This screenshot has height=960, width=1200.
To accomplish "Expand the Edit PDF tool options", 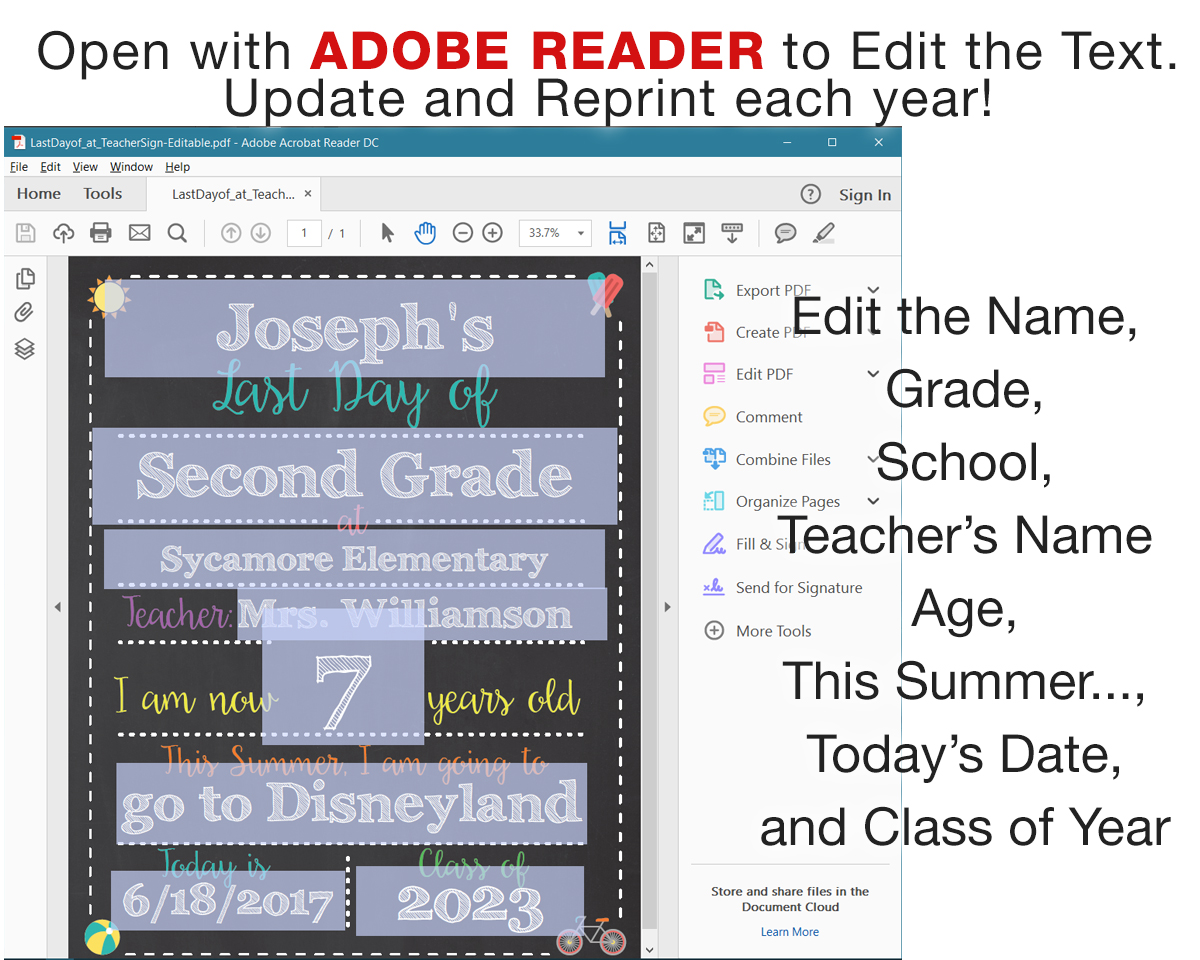I will coord(873,374).
